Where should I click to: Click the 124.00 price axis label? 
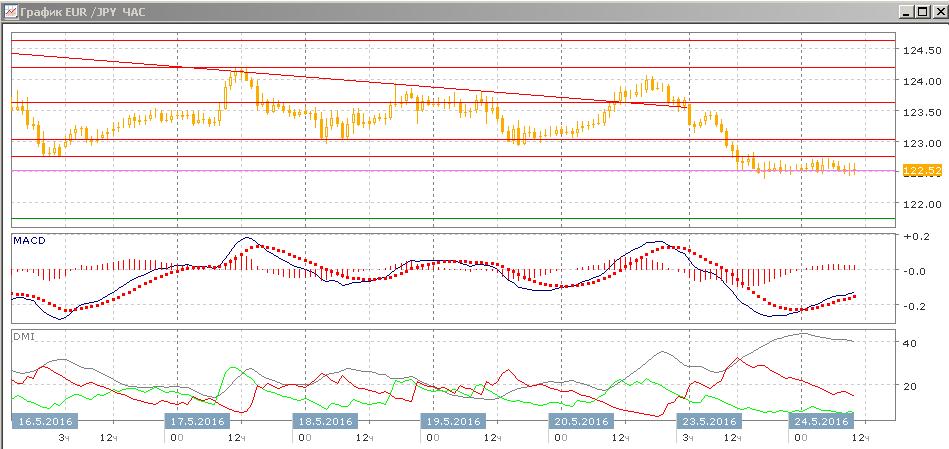pyautogui.click(x=920, y=81)
